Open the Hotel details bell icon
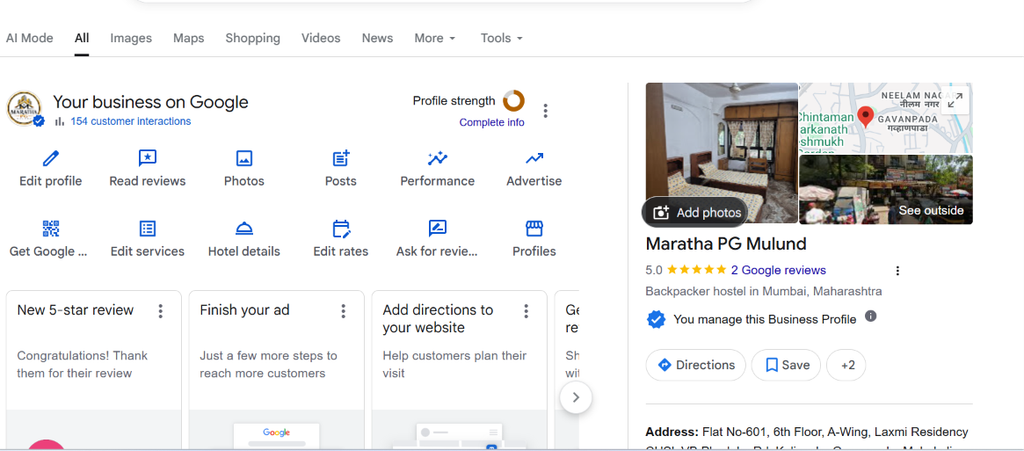Viewport: 1024px width, 451px height. tap(244, 228)
